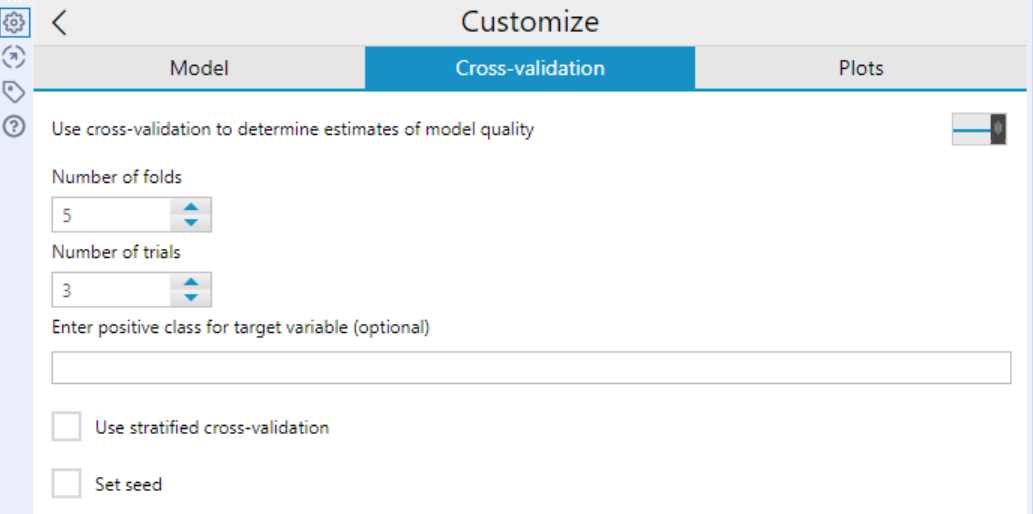
Task: Open the Navigation icon in sidebar
Action: click(x=14, y=56)
